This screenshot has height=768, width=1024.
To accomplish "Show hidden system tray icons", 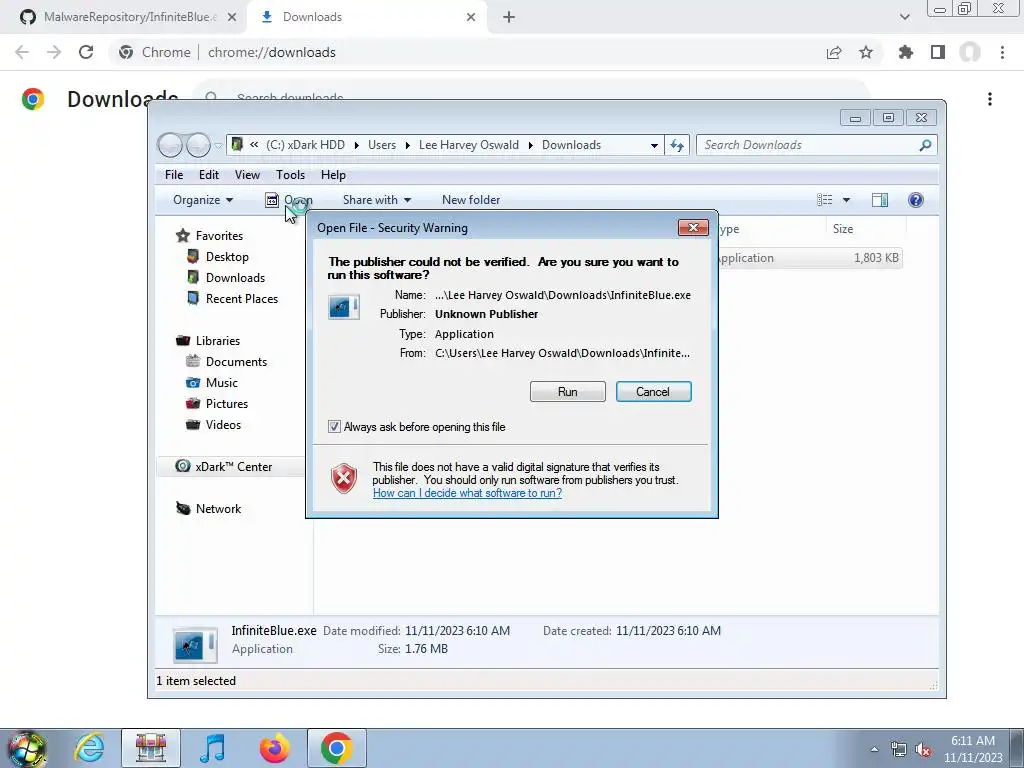I will (x=874, y=749).
